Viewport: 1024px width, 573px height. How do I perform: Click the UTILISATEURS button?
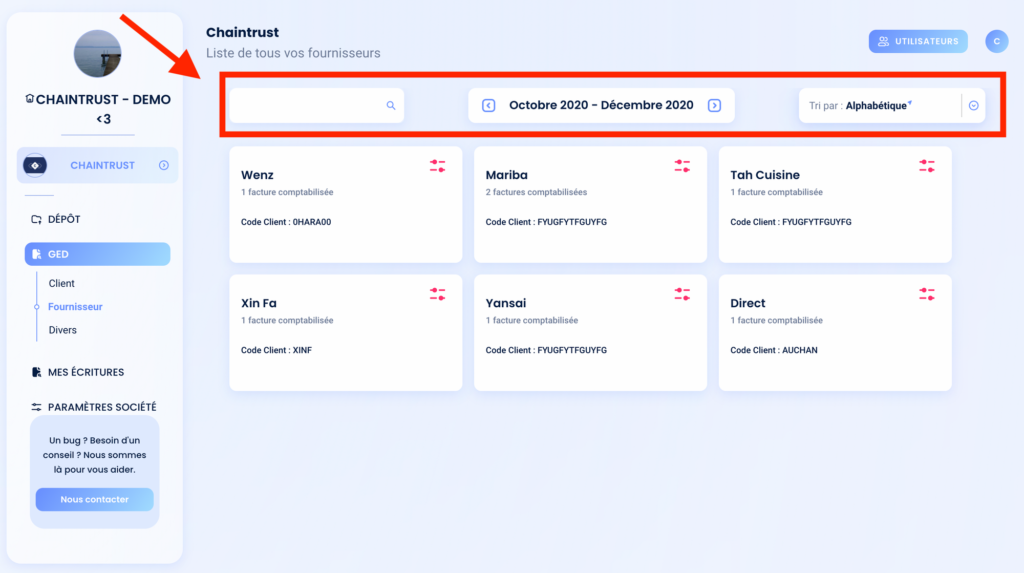pos(918,41)
